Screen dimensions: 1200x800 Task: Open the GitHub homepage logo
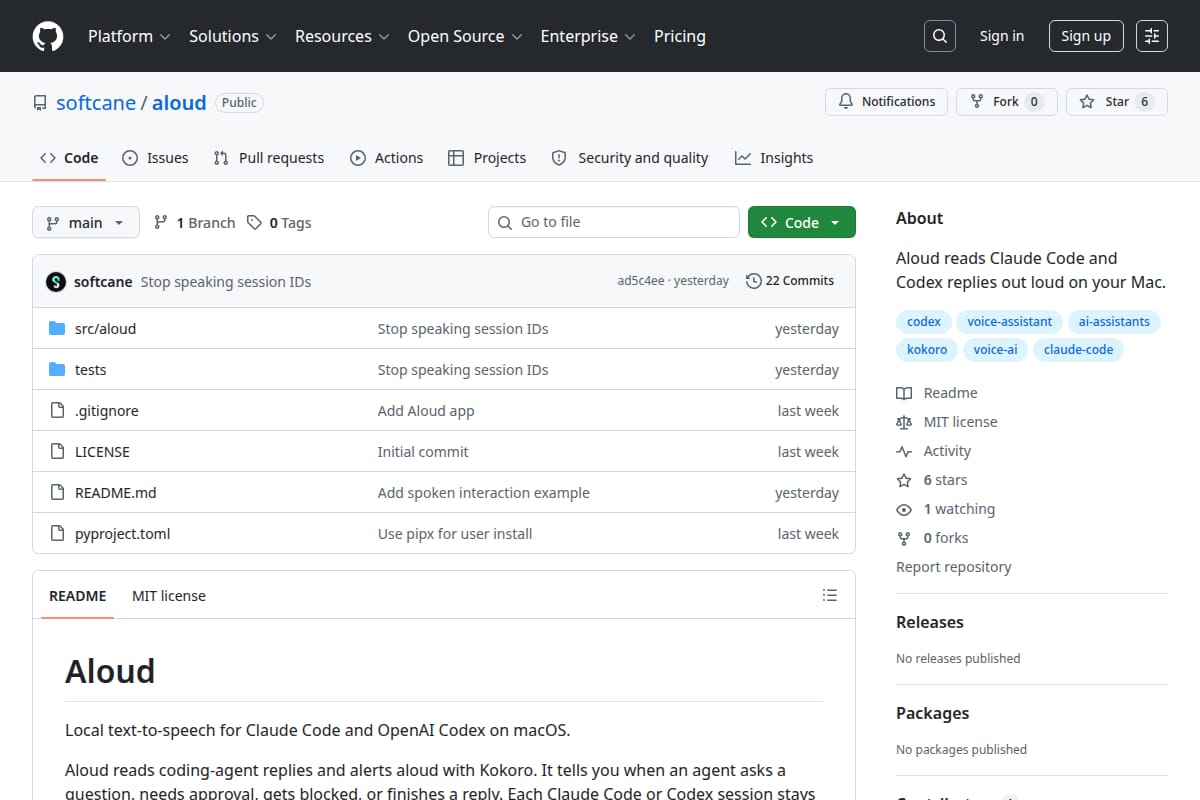pyautogui.click(x=48, y=36)
